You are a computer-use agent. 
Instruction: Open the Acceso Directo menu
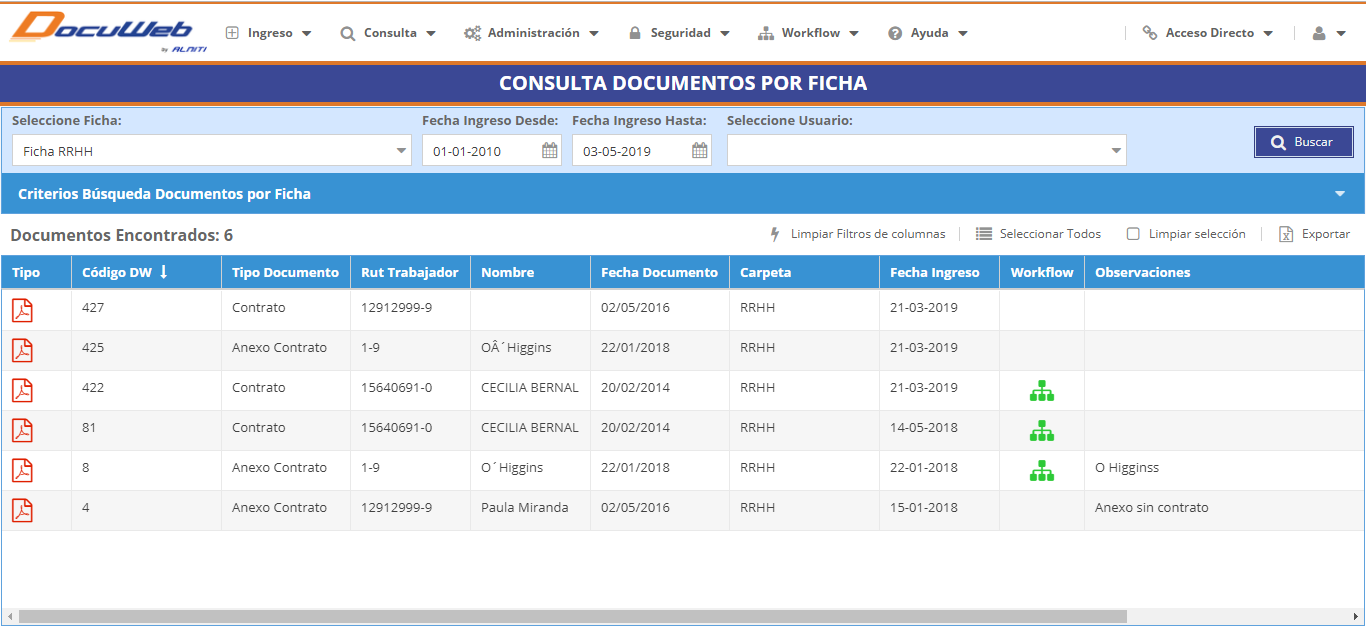point(1208,33)
